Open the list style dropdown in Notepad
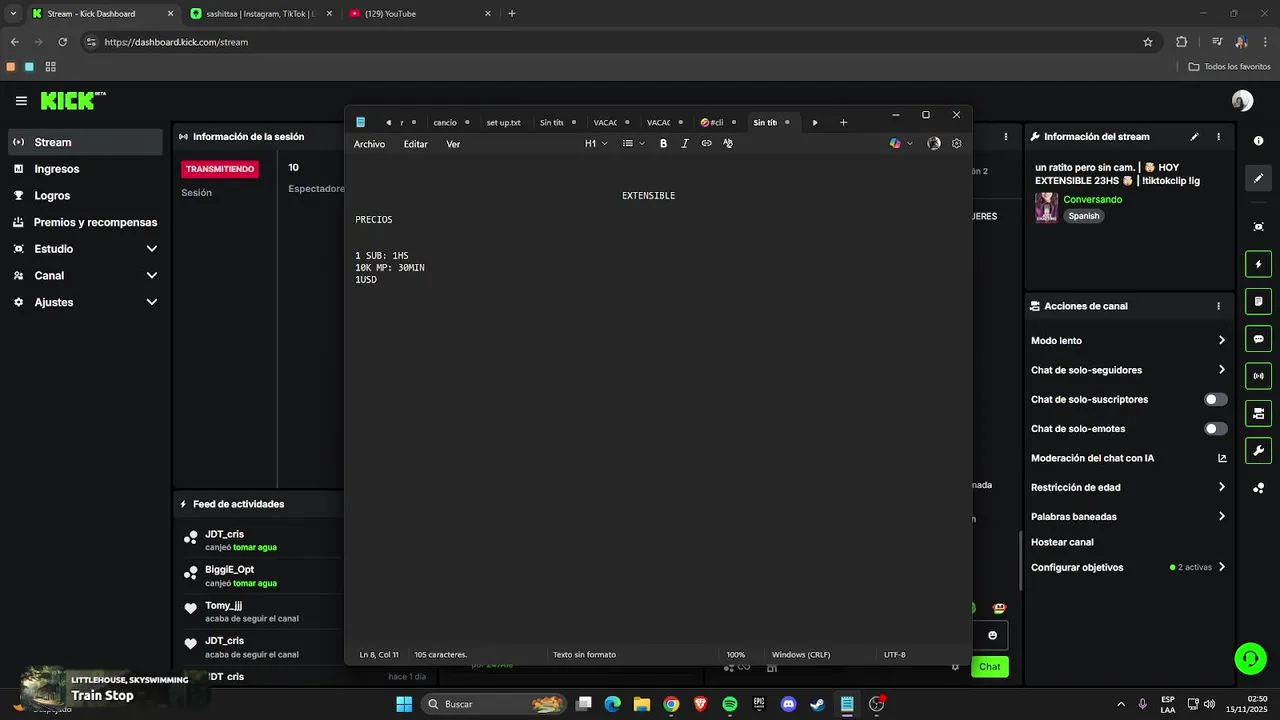This screenshot has height=720, width=1280. click(x=633, y=144)
